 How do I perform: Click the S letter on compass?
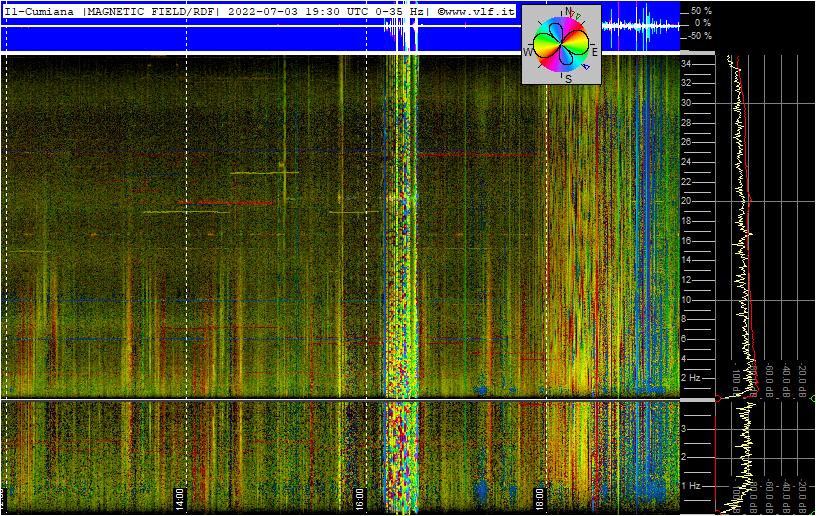click(x=568, y=79)
